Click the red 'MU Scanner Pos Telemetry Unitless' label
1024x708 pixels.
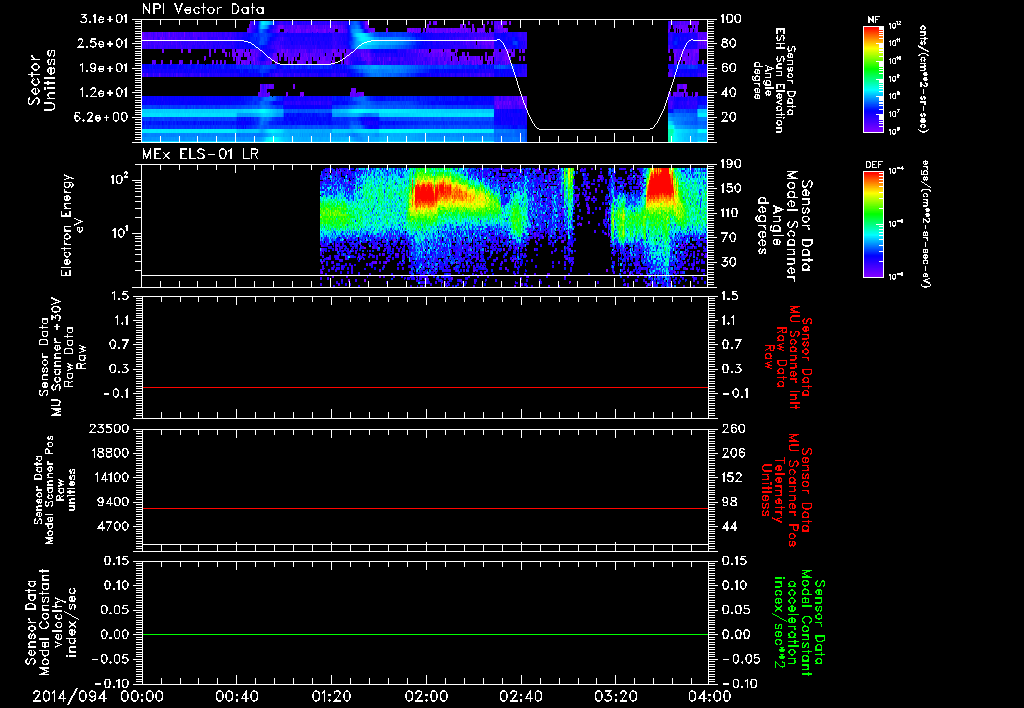pos(786,490)
